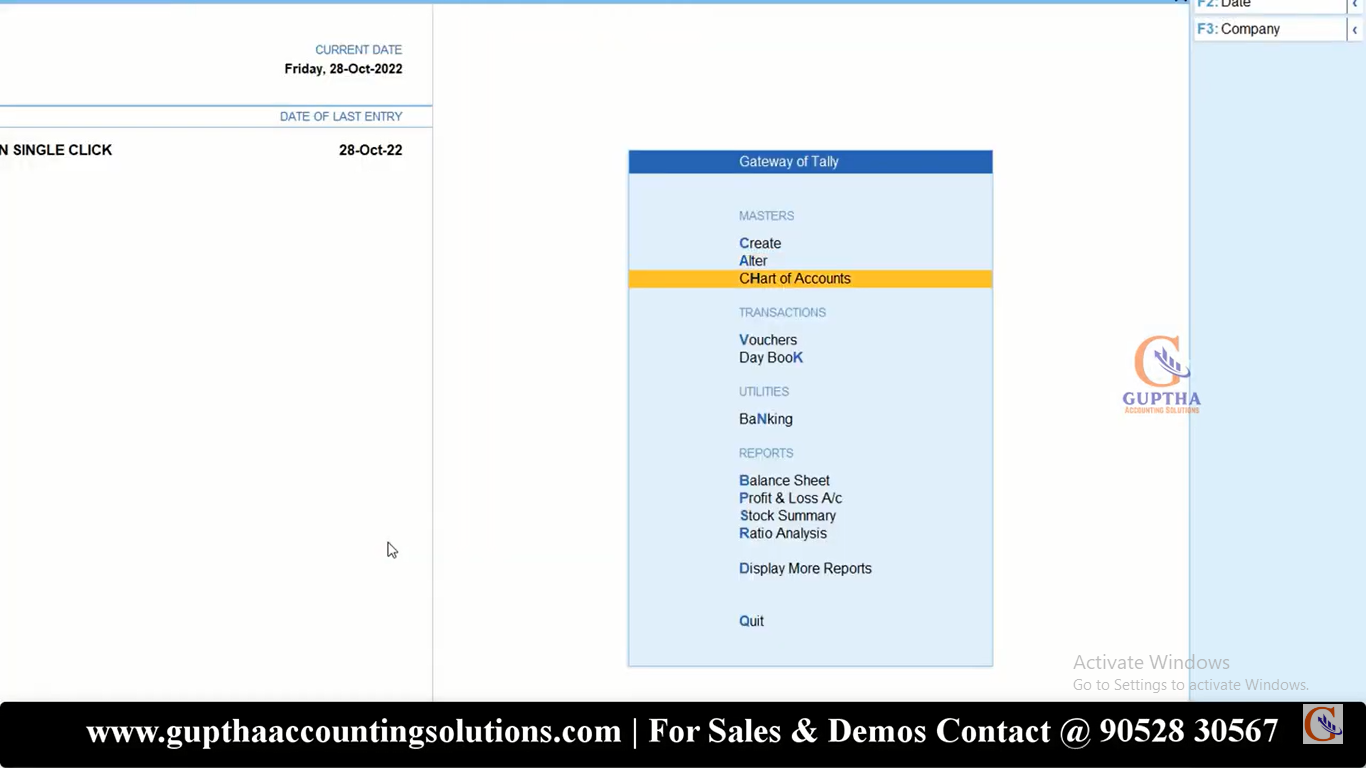Click the F3: Company button
The image size is (1366, 768).
click(x=1270, y=29)
